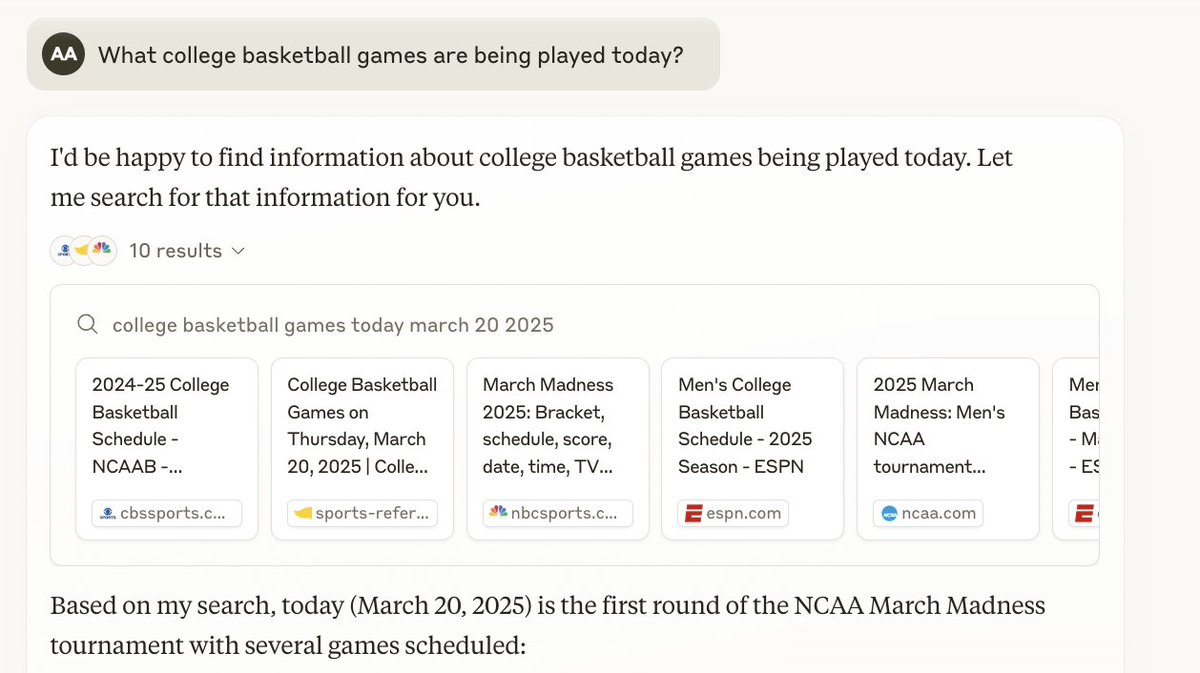Toggle the "10 results" label
Image resolution: width=1200 pixels, height=673 pixels.
click(175, 251)
